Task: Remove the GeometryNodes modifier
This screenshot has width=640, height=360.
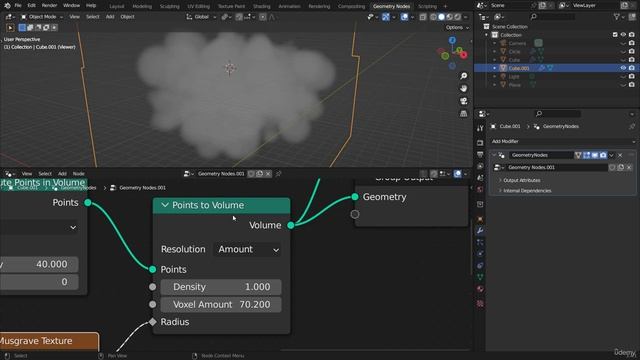Action: [620, 155]
